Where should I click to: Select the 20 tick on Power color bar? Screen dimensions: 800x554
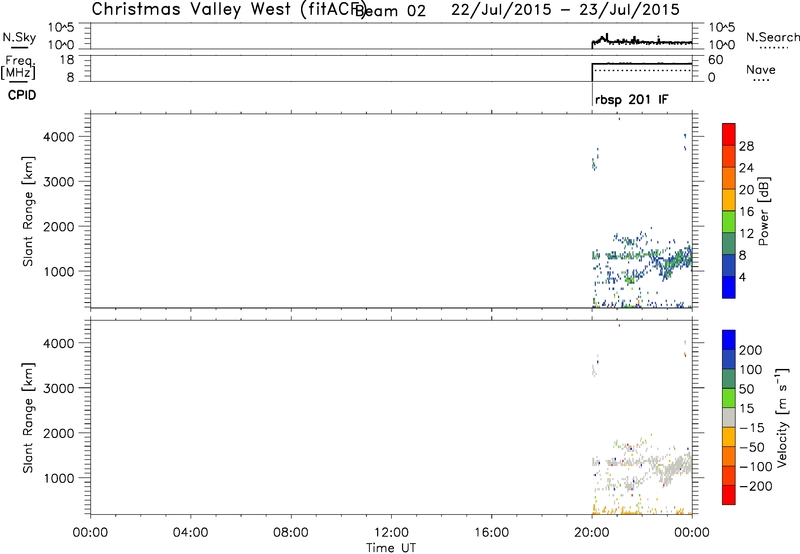[x=746, y=190]
